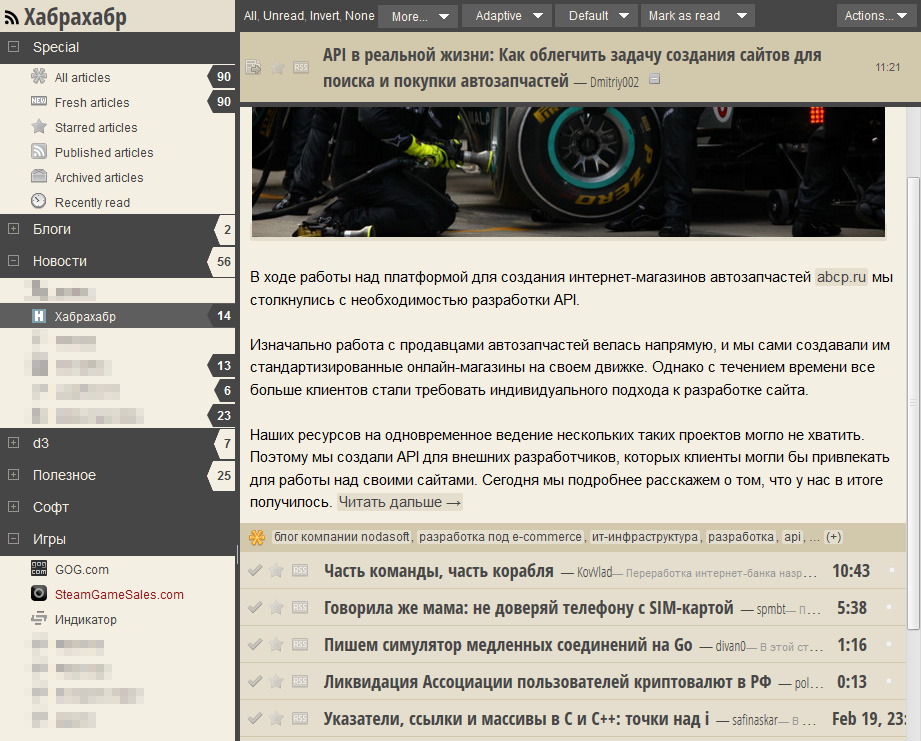Open the Adaptive view mode dropdown
This screenshot has height=741, width=921.
(507, 16)
